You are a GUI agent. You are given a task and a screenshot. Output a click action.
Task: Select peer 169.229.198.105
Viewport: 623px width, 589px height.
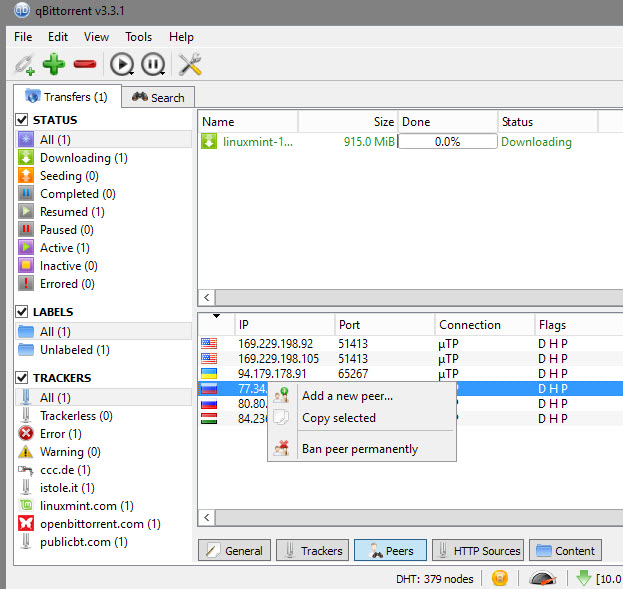[x=410, y=358]
